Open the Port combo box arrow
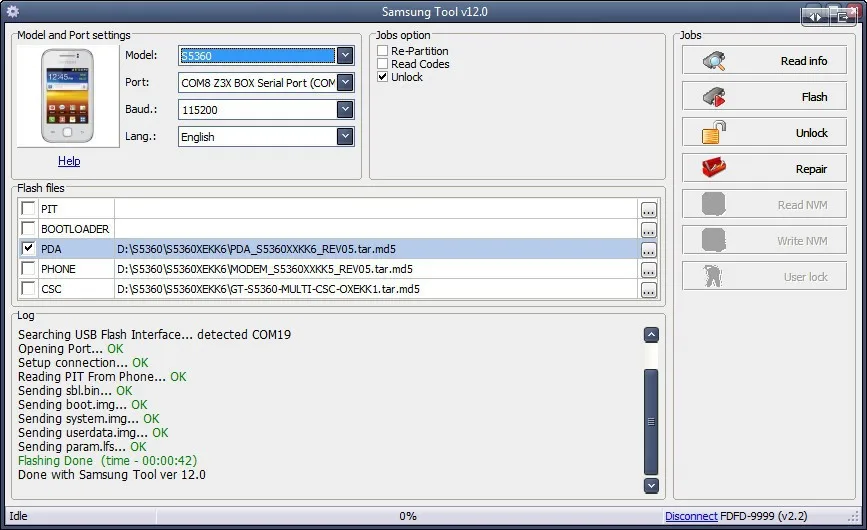 coord(345,82)
